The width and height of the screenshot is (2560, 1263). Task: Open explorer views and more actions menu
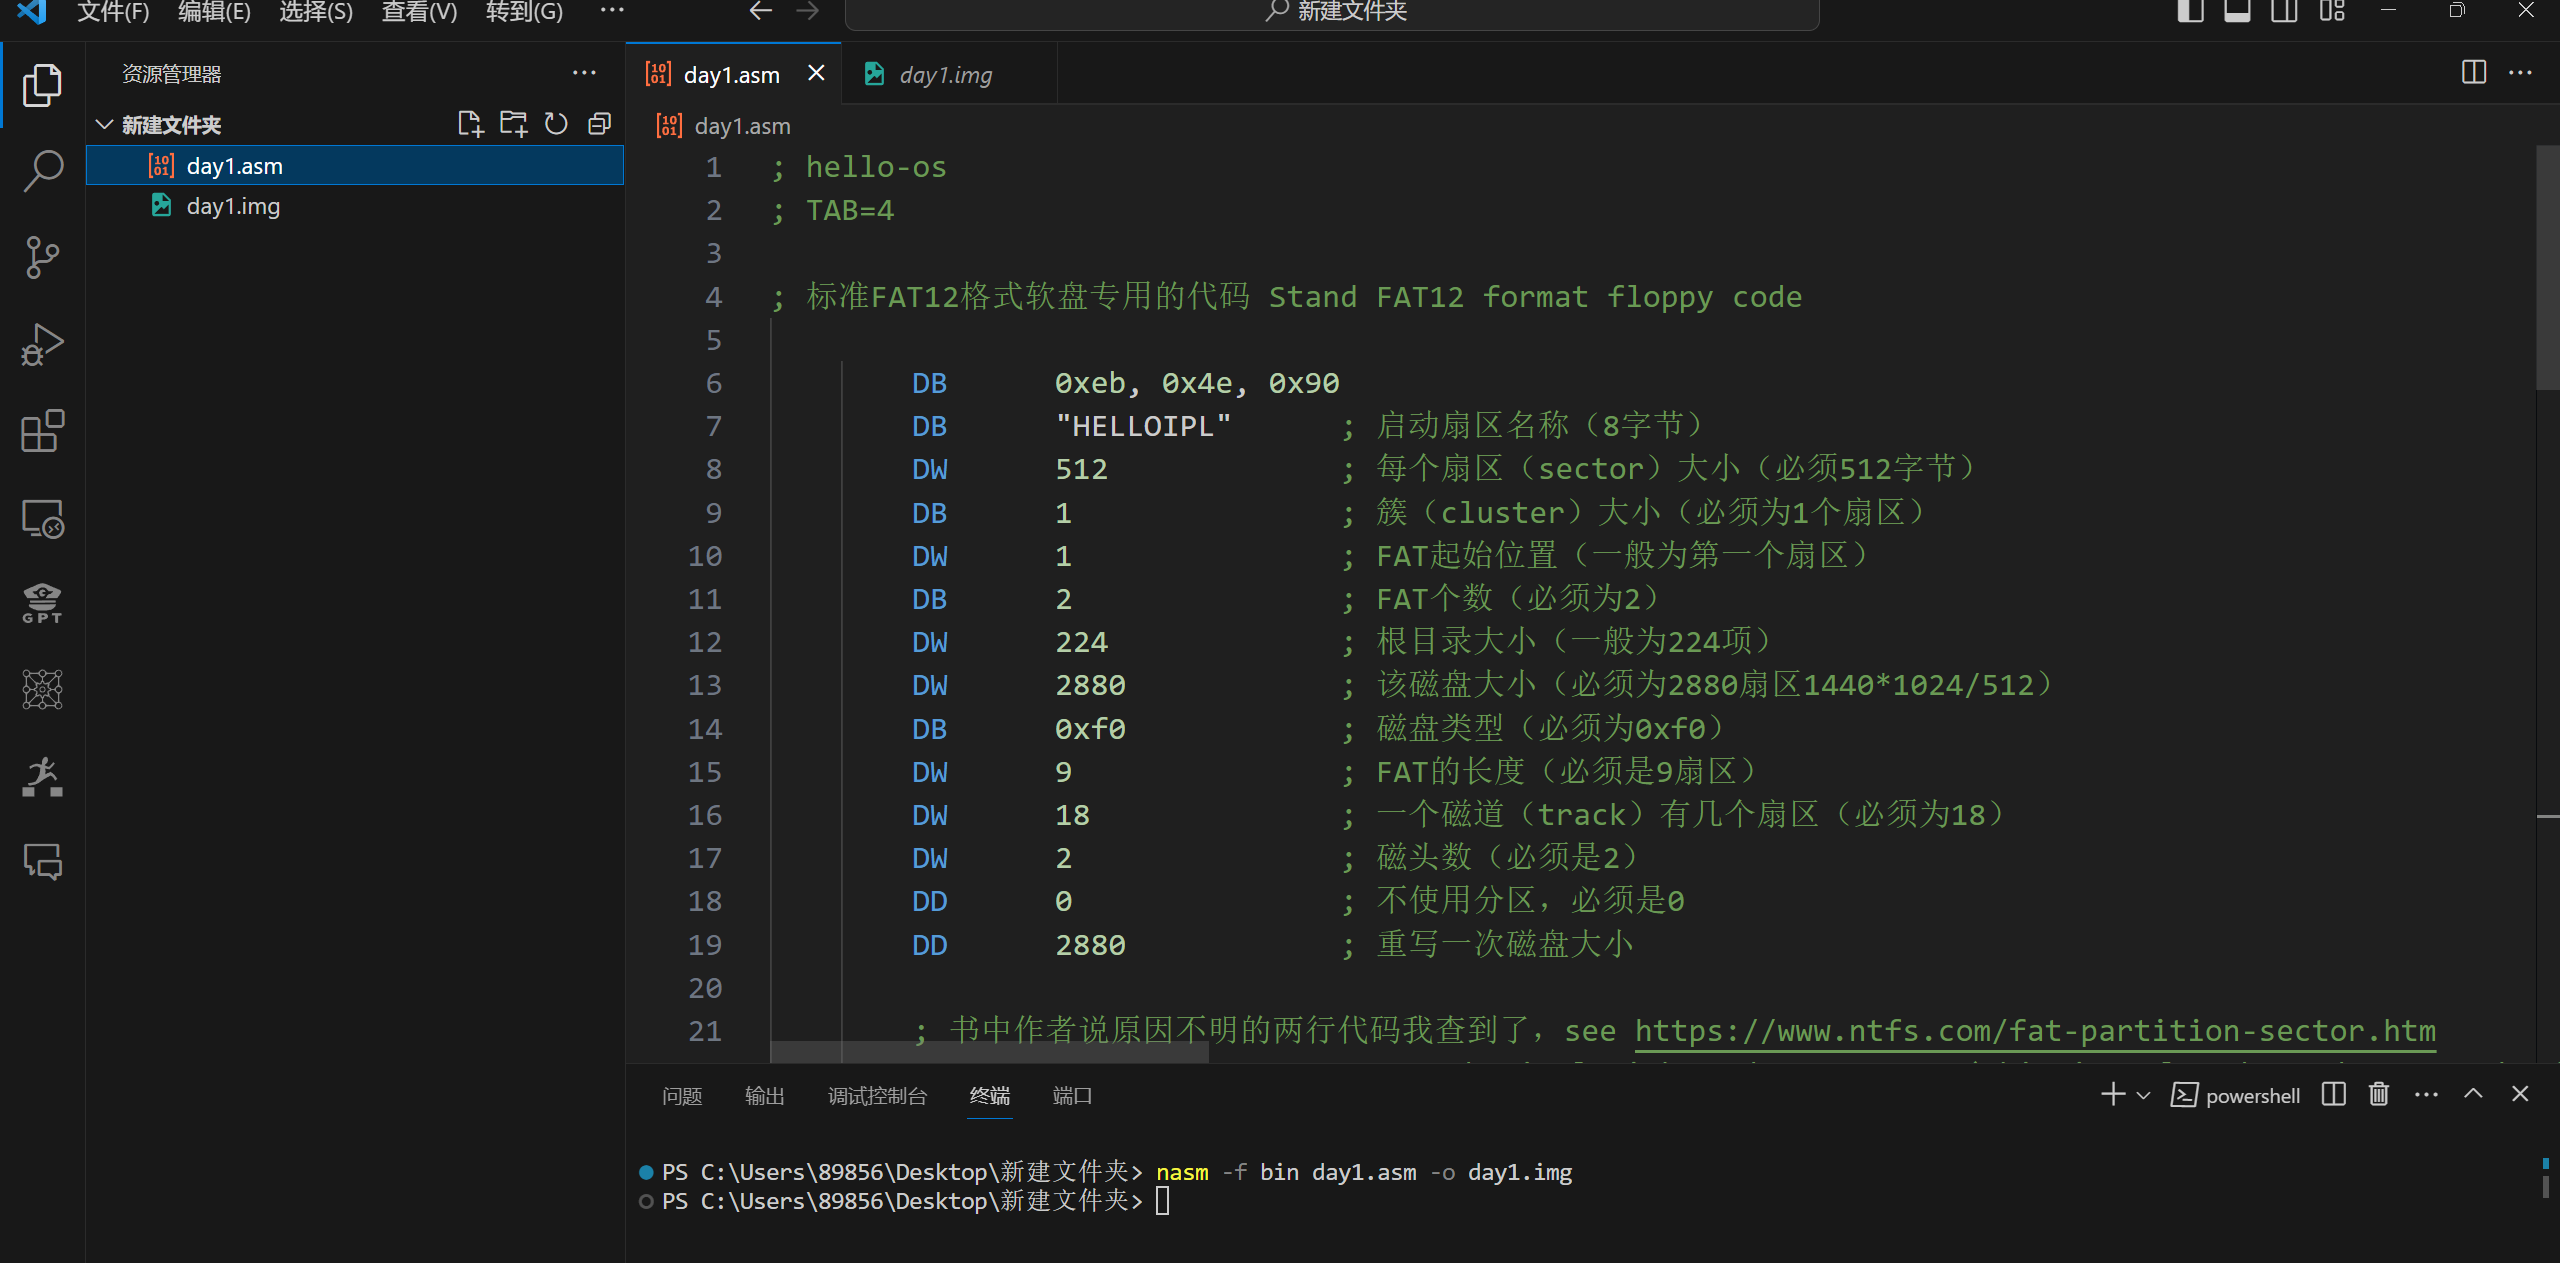[x=584, y=73]
